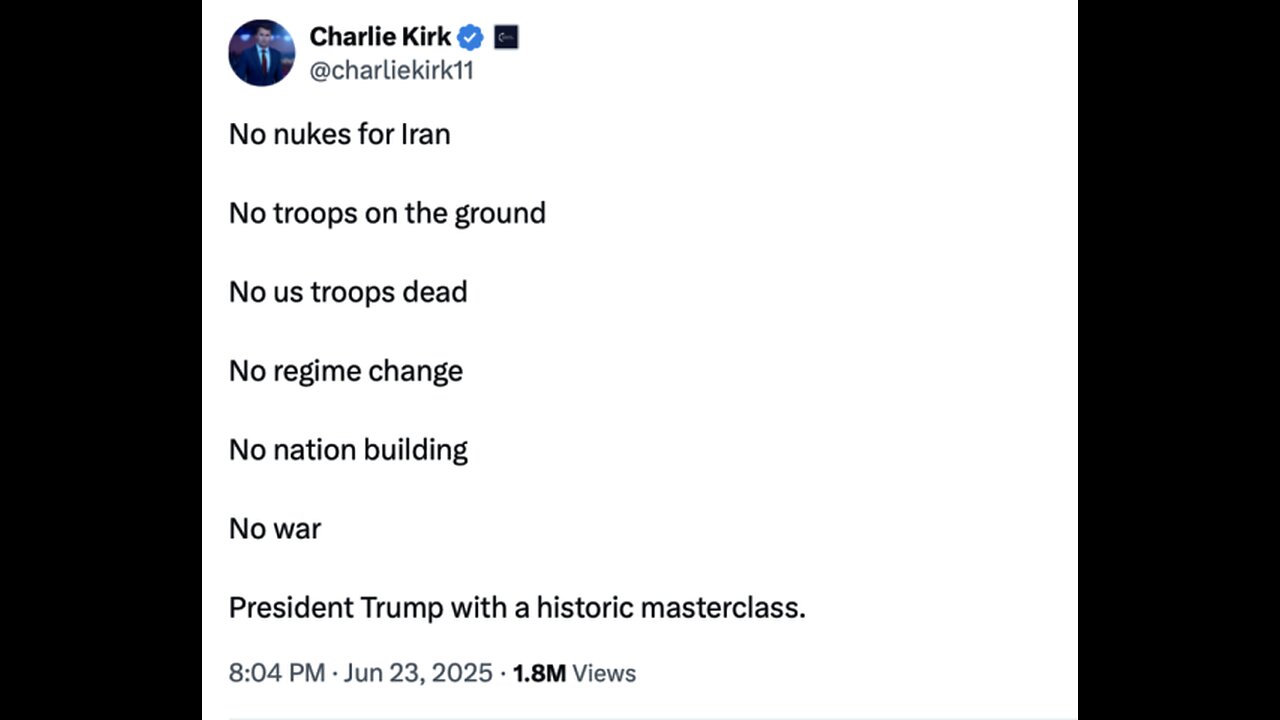Click Charlie Kirk's profile avatar photo
Screen dimensions: 1280x720
point(261,52)
